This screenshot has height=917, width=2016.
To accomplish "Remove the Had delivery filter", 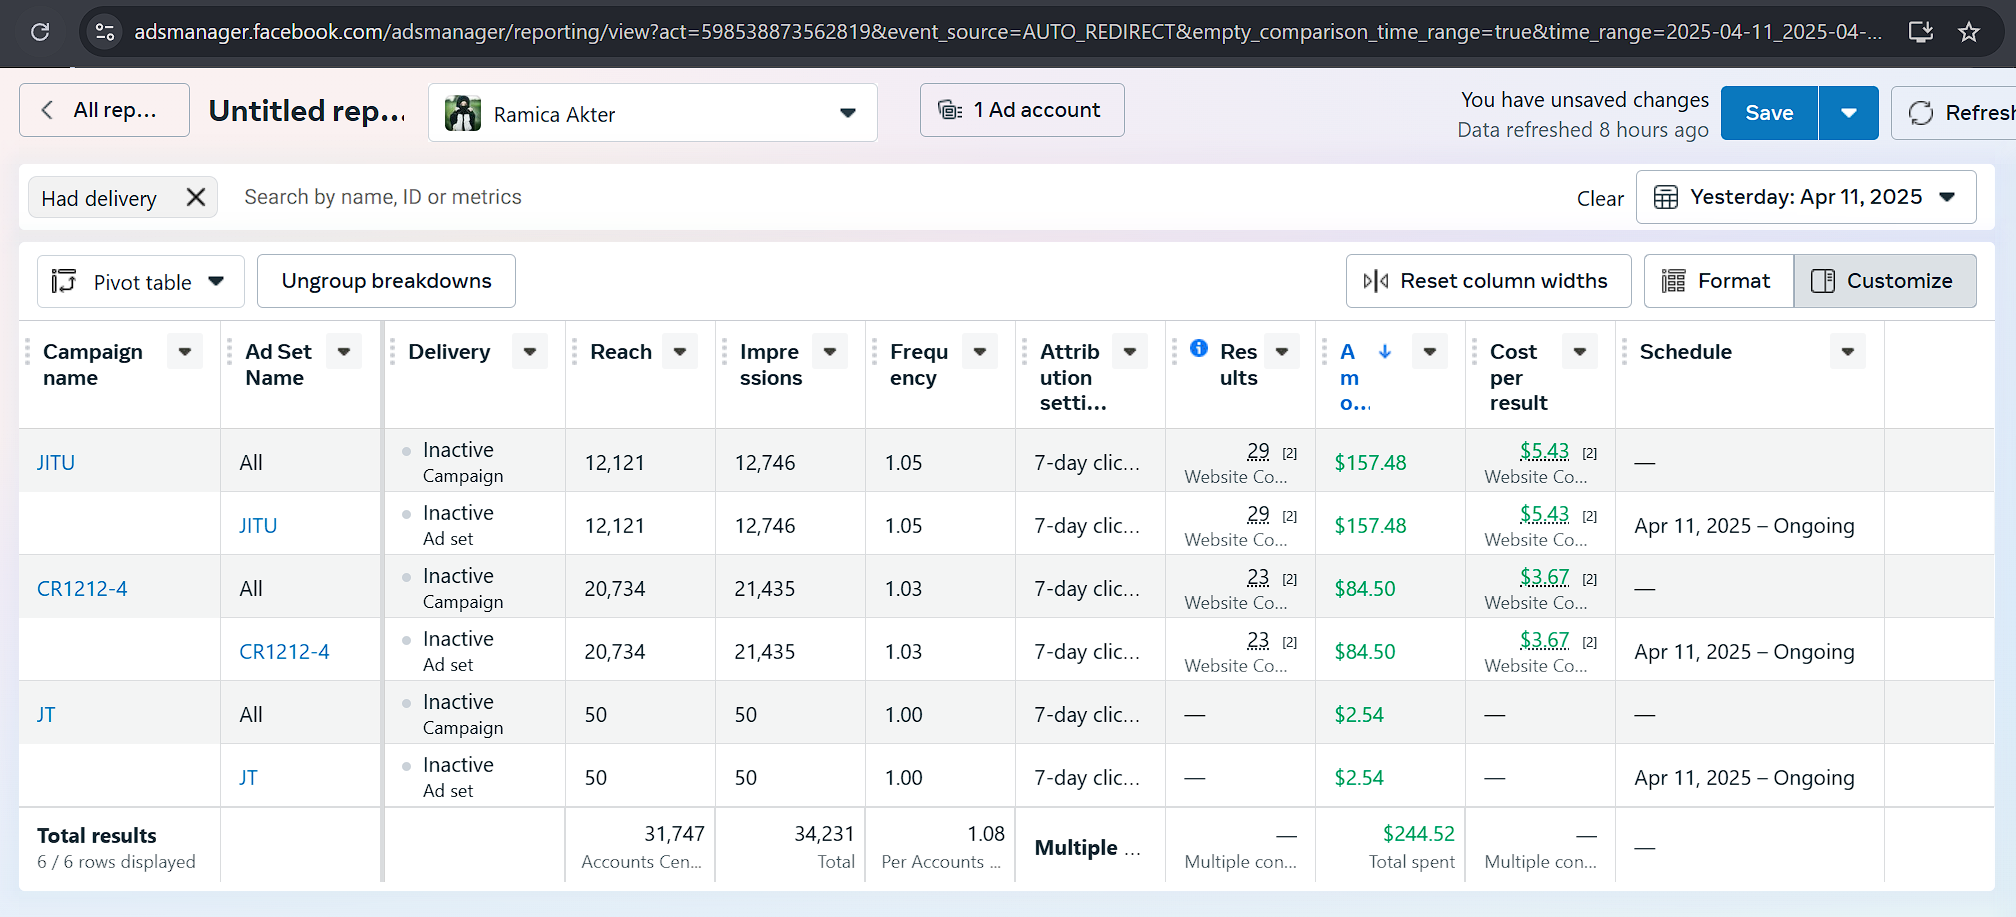I will [x=196, y=197].
